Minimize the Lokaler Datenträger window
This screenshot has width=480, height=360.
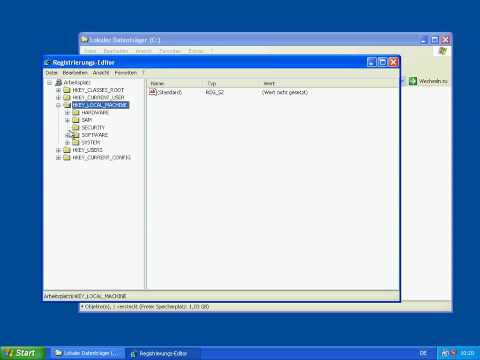click(x=424, y=40)
